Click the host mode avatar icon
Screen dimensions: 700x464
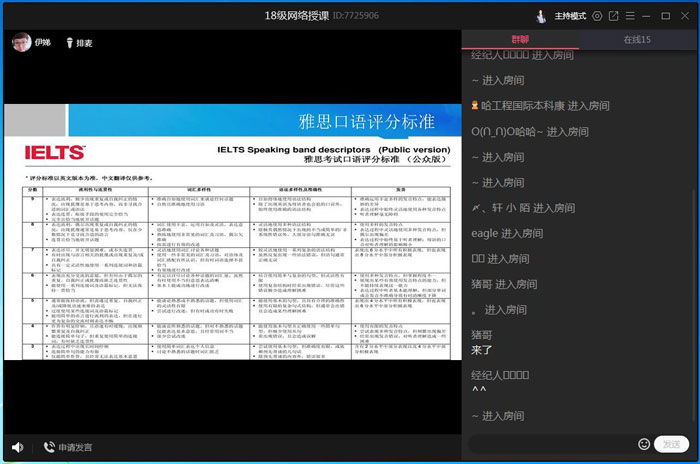541,17
